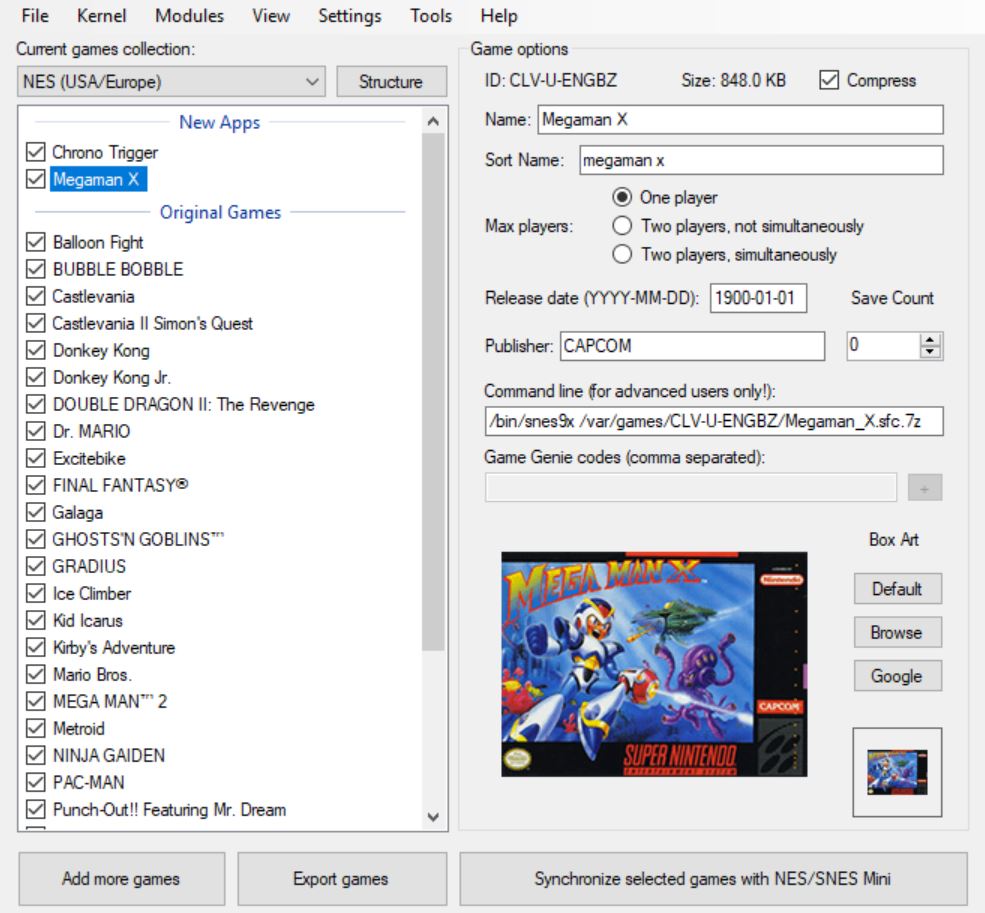Select NINJA GAIDEN in the list
Image resolution: width=985 pixels, height=913 pixels.
(x=109, y=755)
